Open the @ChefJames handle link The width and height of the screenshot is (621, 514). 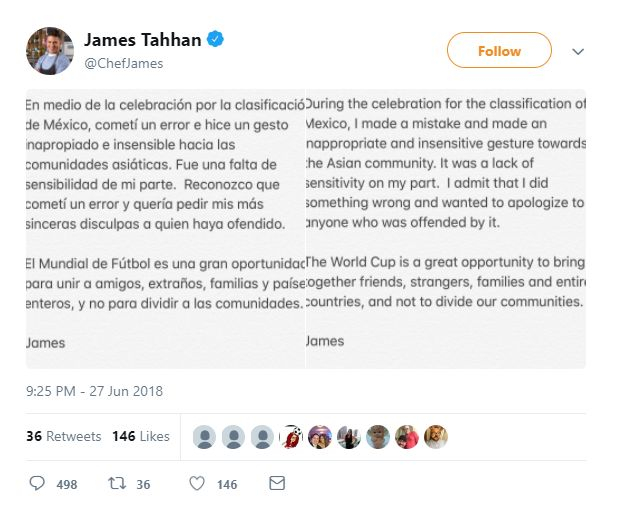pyautogui.click(x=123, y=63)
